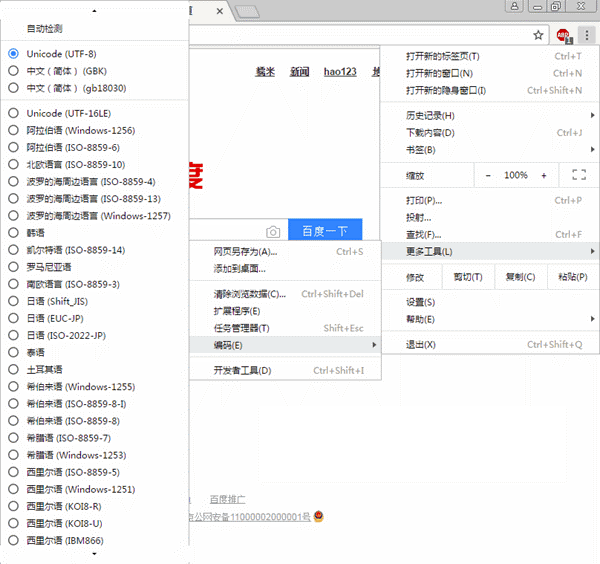Choose 打印(P)... menu item
Viewport: 600px width, 564px height.
(x=490, y=201)
